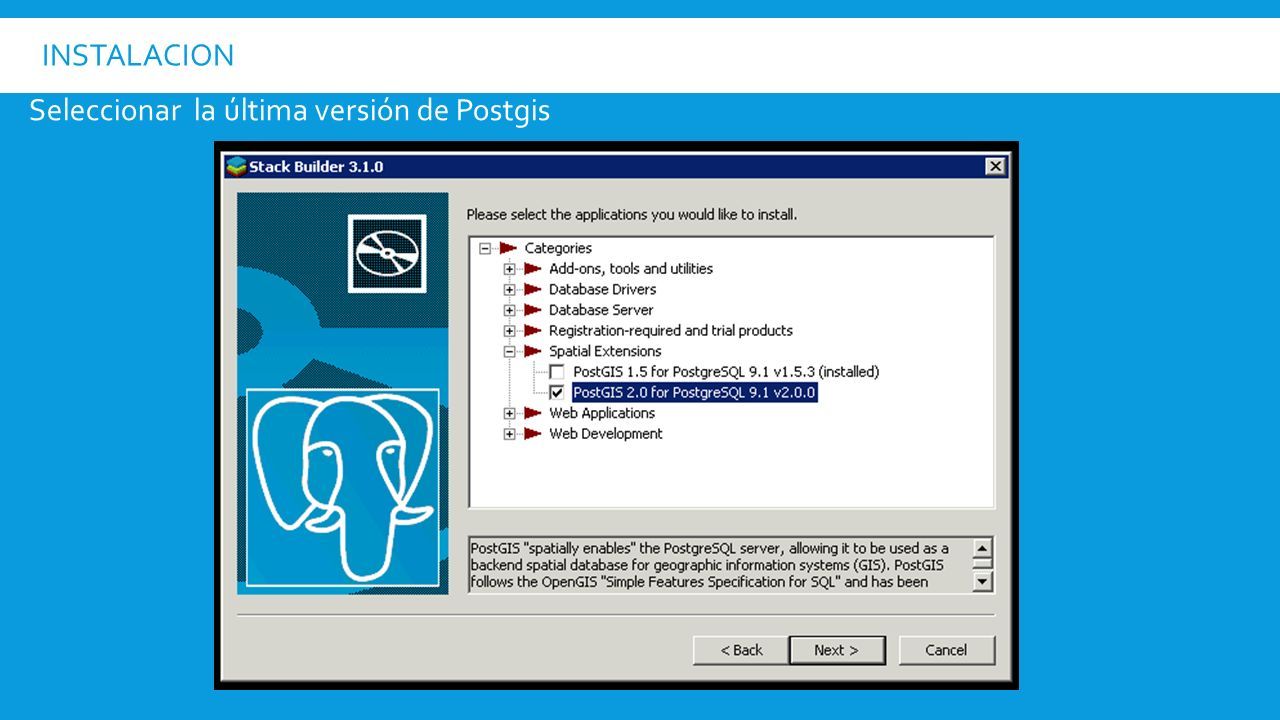Click 'Please select the applications' instruction text
Image resolution: width=1280 pixels, height=720 pixels.
(x=632, y=214)
